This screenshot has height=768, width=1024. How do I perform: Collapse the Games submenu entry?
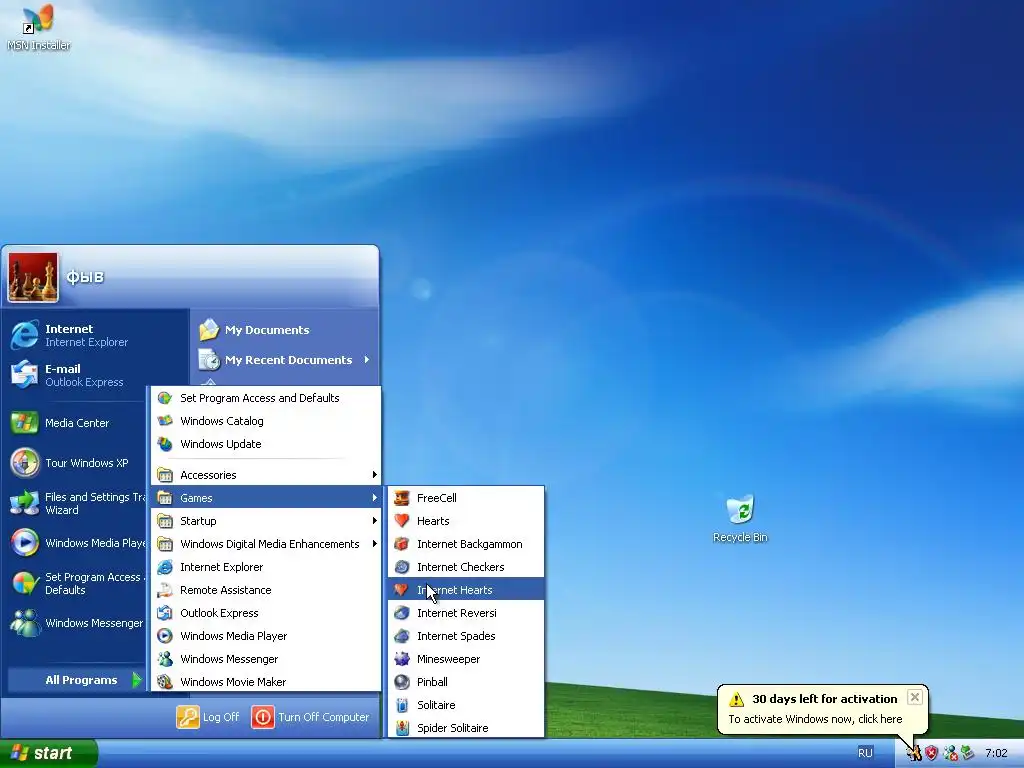coord(266,498)
